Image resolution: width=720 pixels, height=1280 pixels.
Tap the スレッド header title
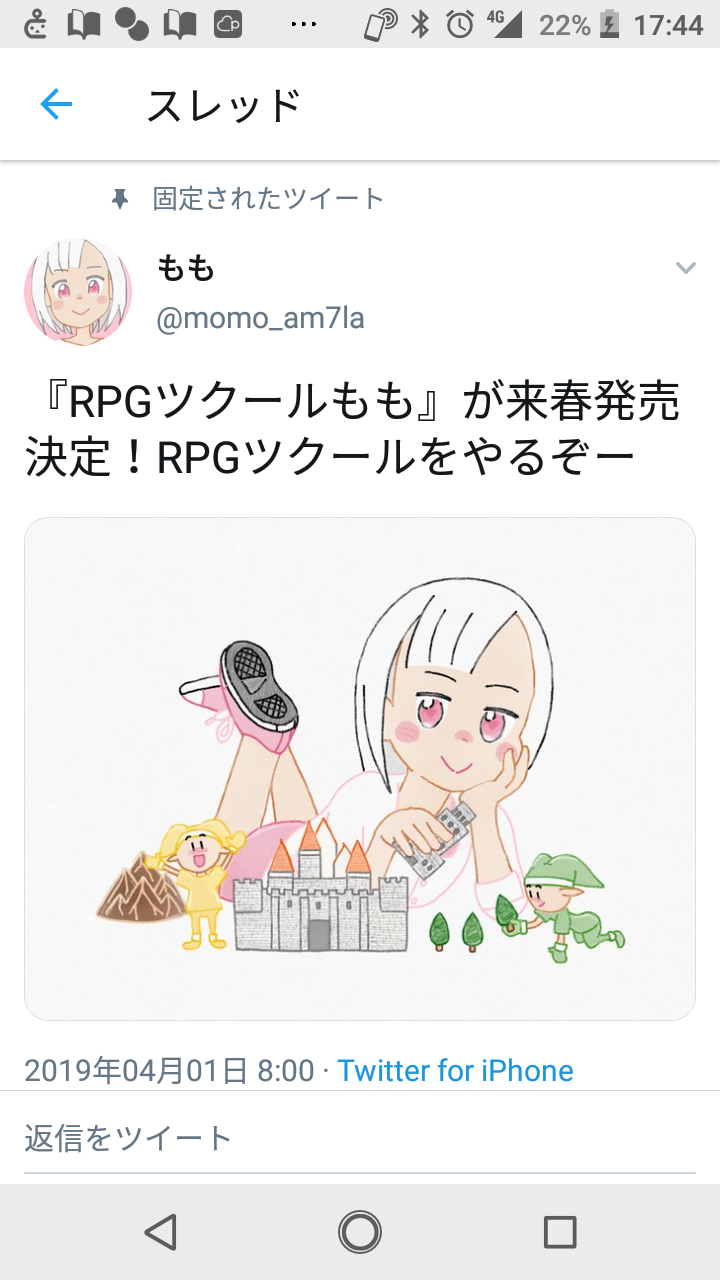pyautogui.click(x=224, y=105)
